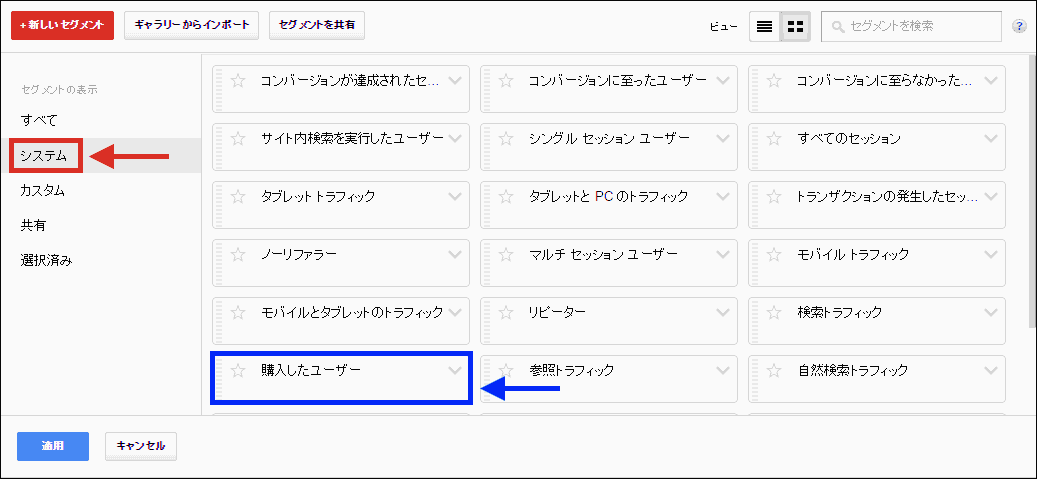Image resolution: width=1037 pixels, height=479 pixels.
Task: Select システム in the segment sidebar
Action: 44,155
